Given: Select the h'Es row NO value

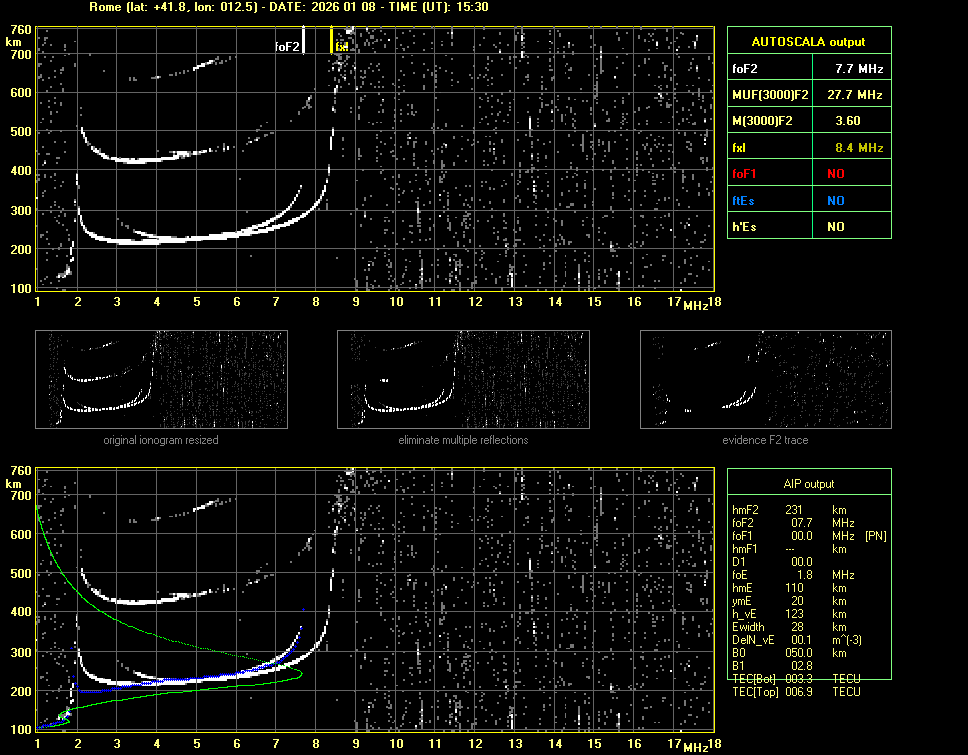Looking at the screenshot, I should point(835,227).
